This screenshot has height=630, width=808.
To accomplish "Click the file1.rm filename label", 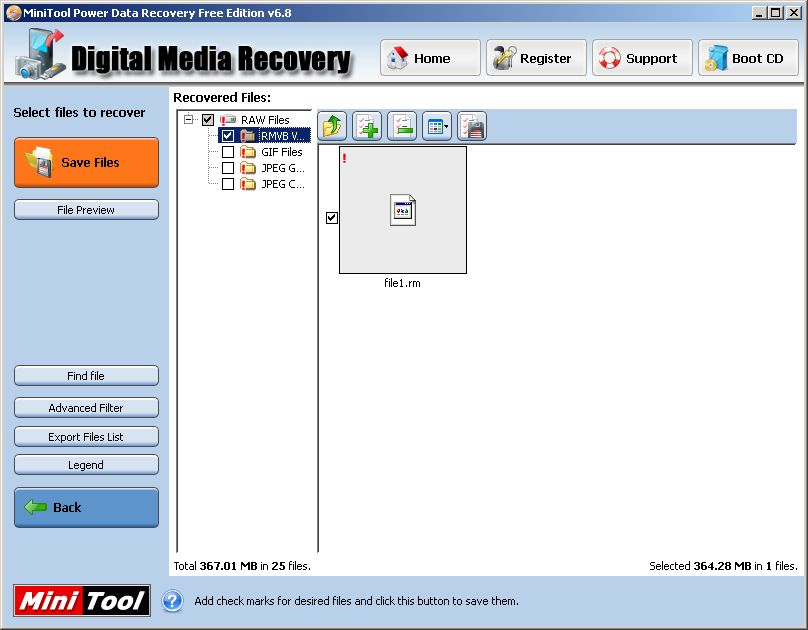I will 402,283.
